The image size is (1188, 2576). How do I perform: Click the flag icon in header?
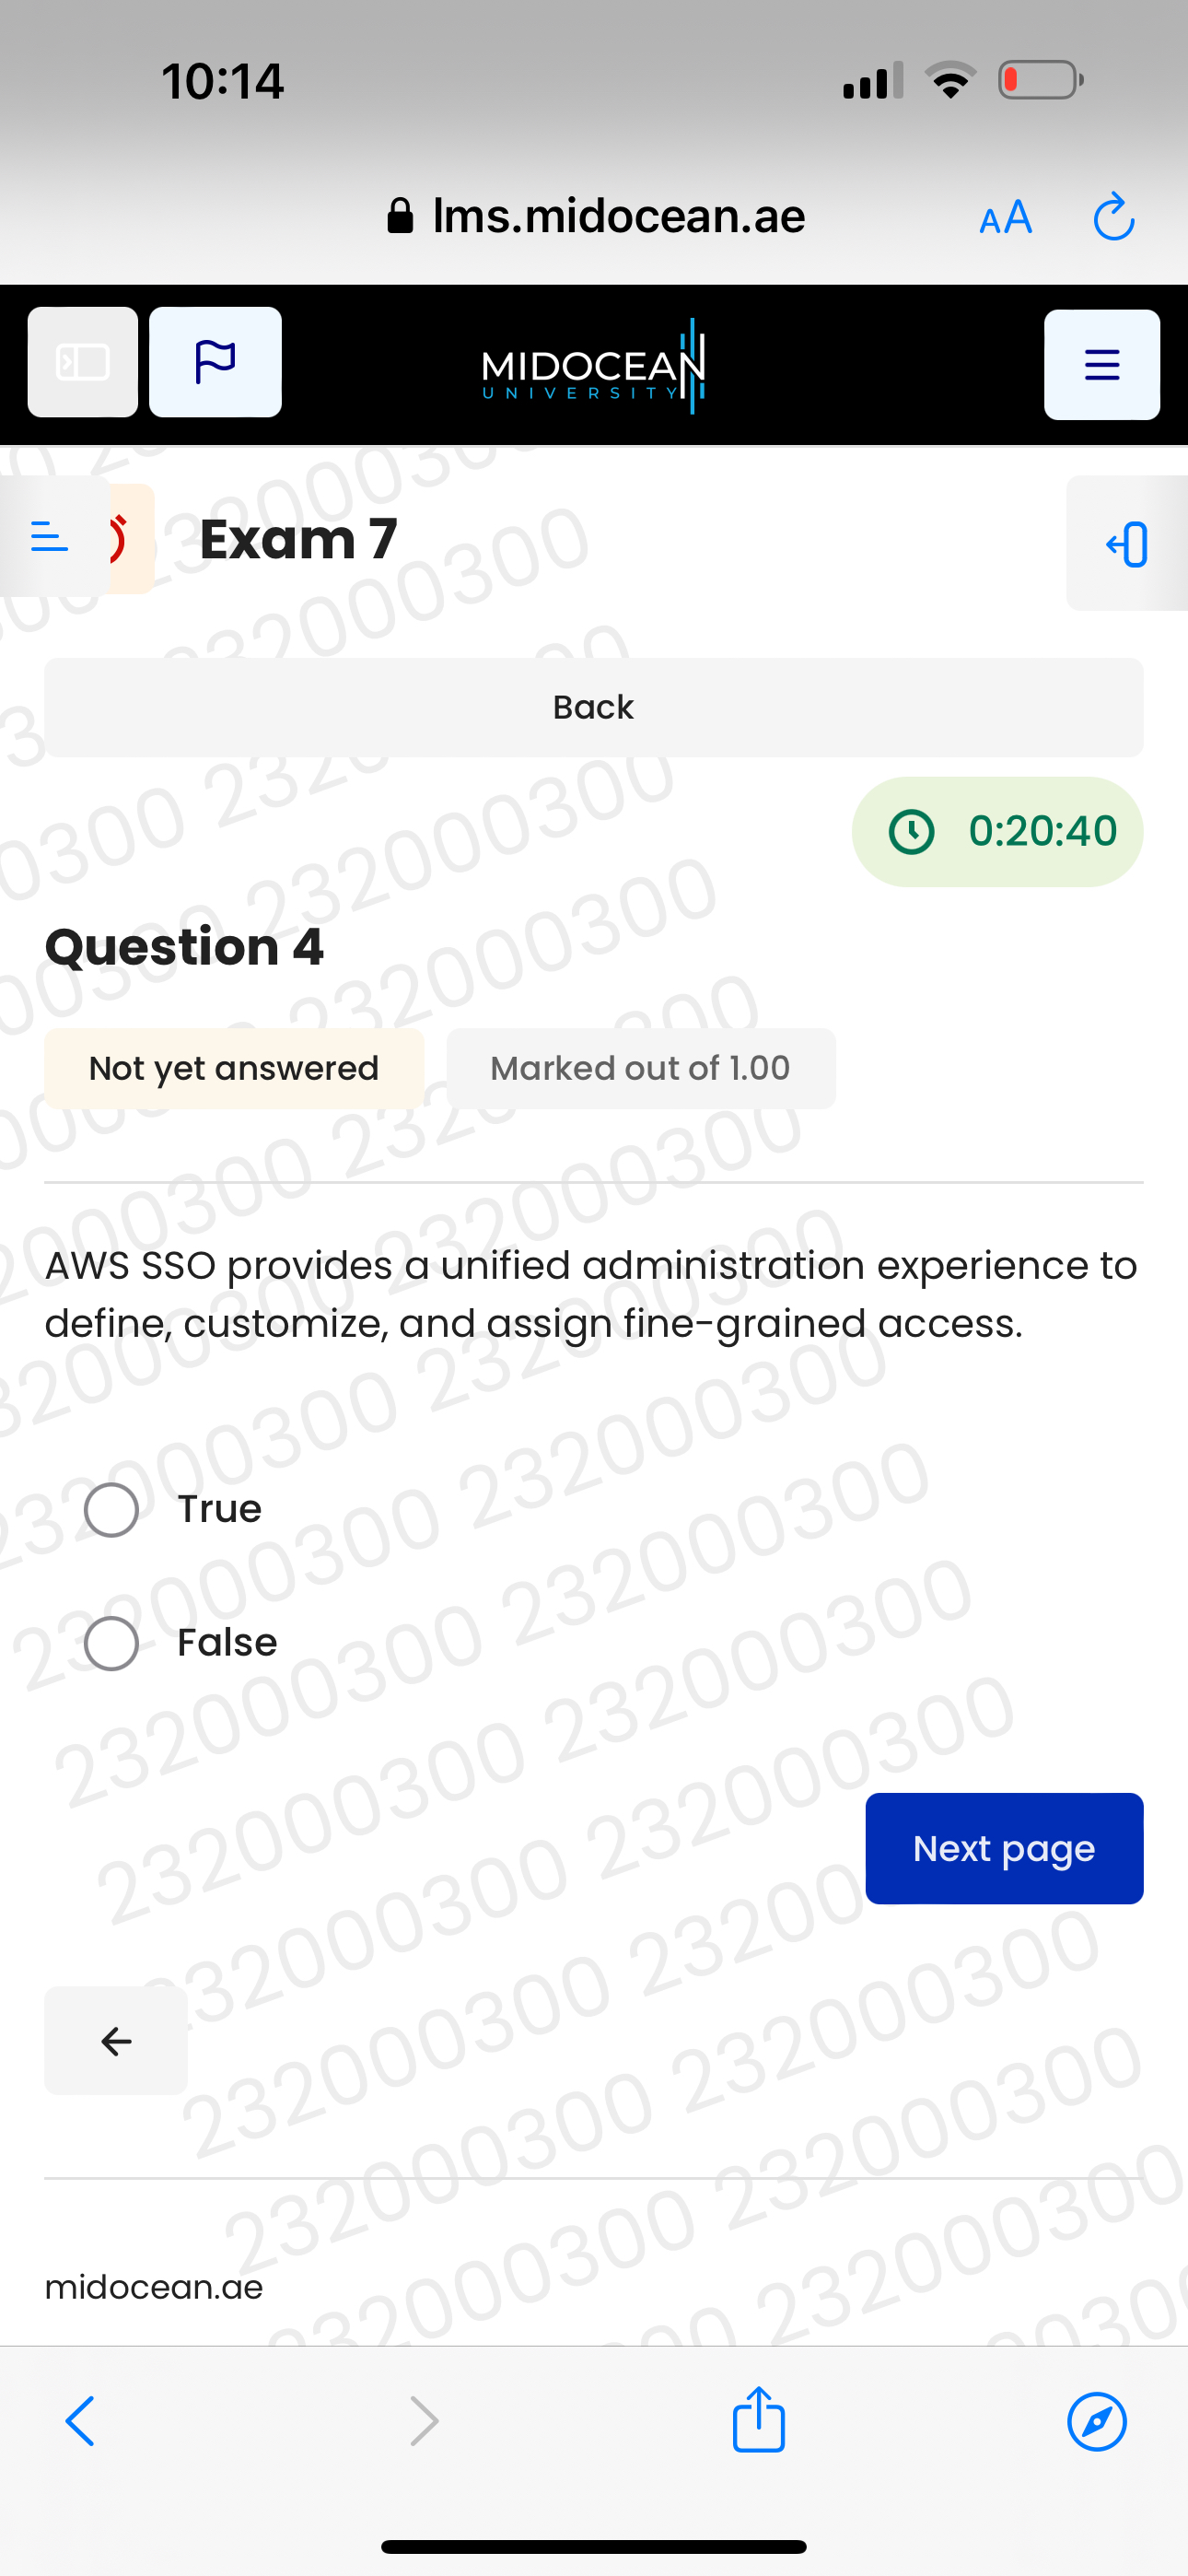[215, 362]
